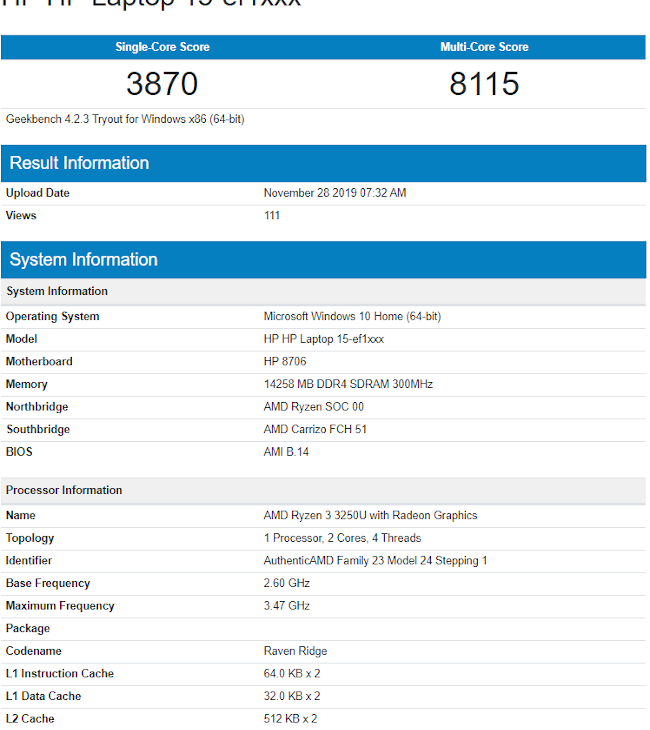Select AMD Carrizo FCH 51 southbridge value

[x=315, y=429]
